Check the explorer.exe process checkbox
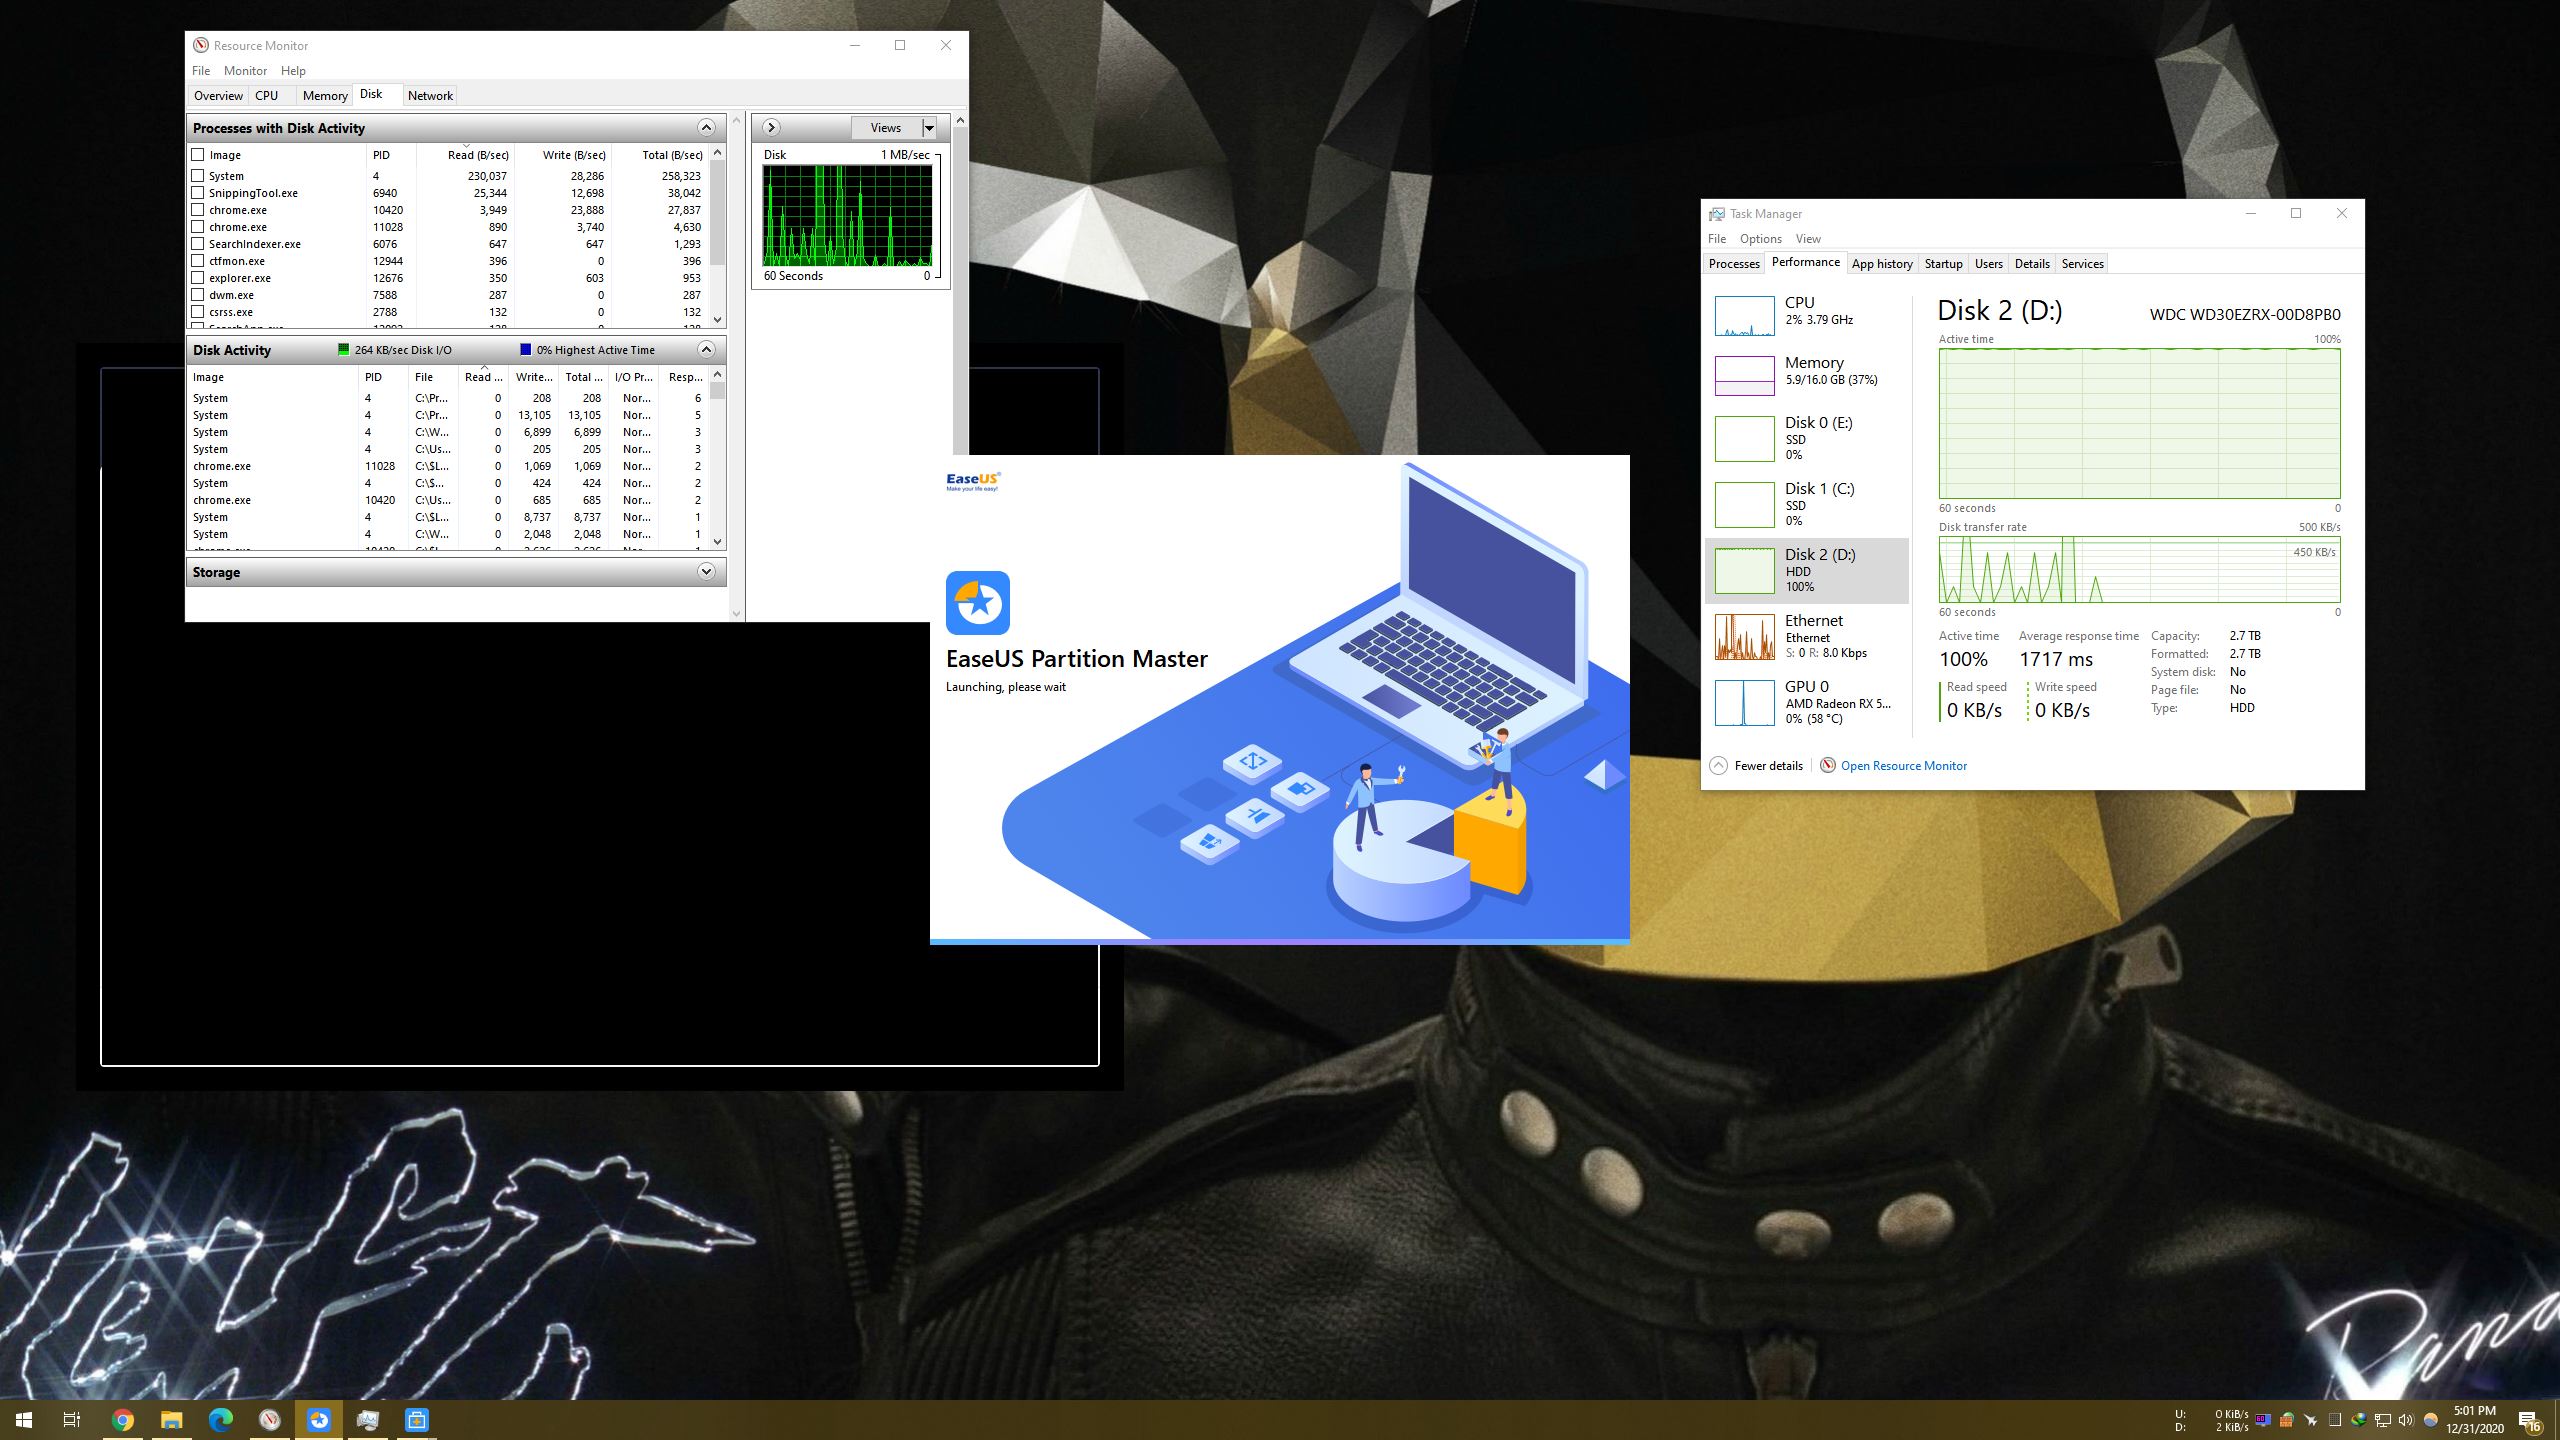This screenshot has height=1440, width=2560. coord(198,278)
